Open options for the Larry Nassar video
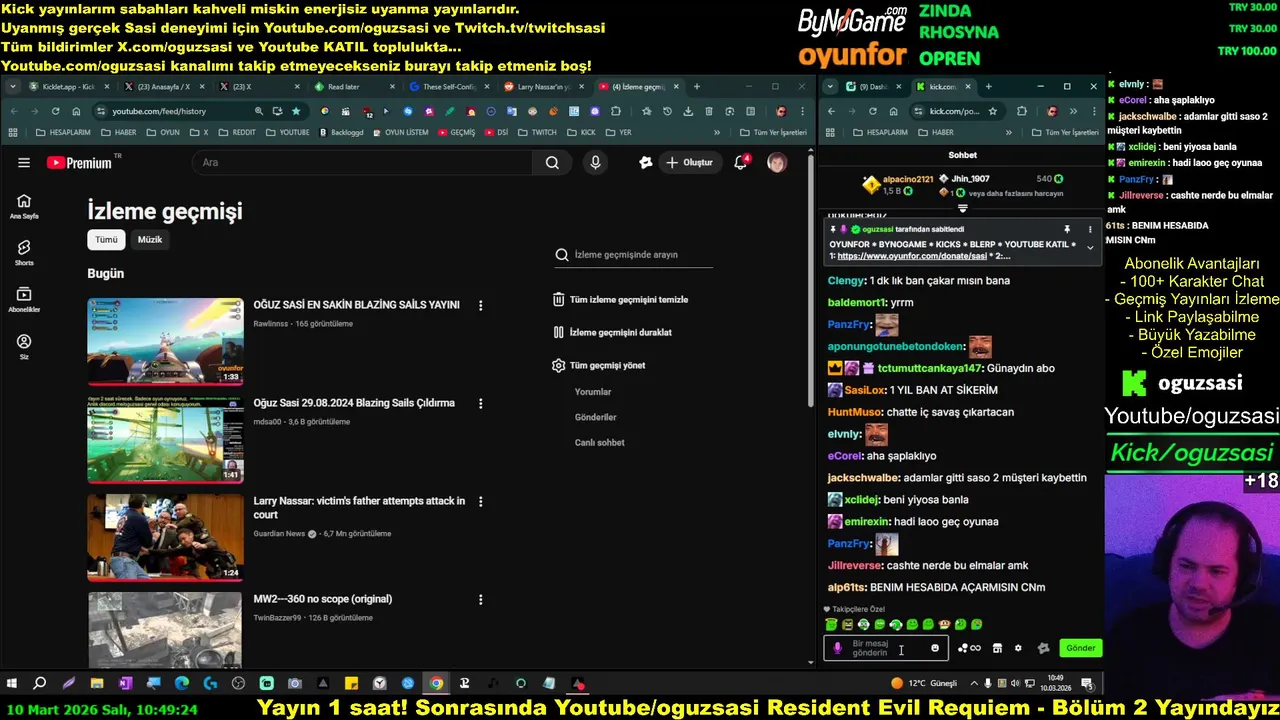Viewport: 1280px width, 720px height. 481,502
